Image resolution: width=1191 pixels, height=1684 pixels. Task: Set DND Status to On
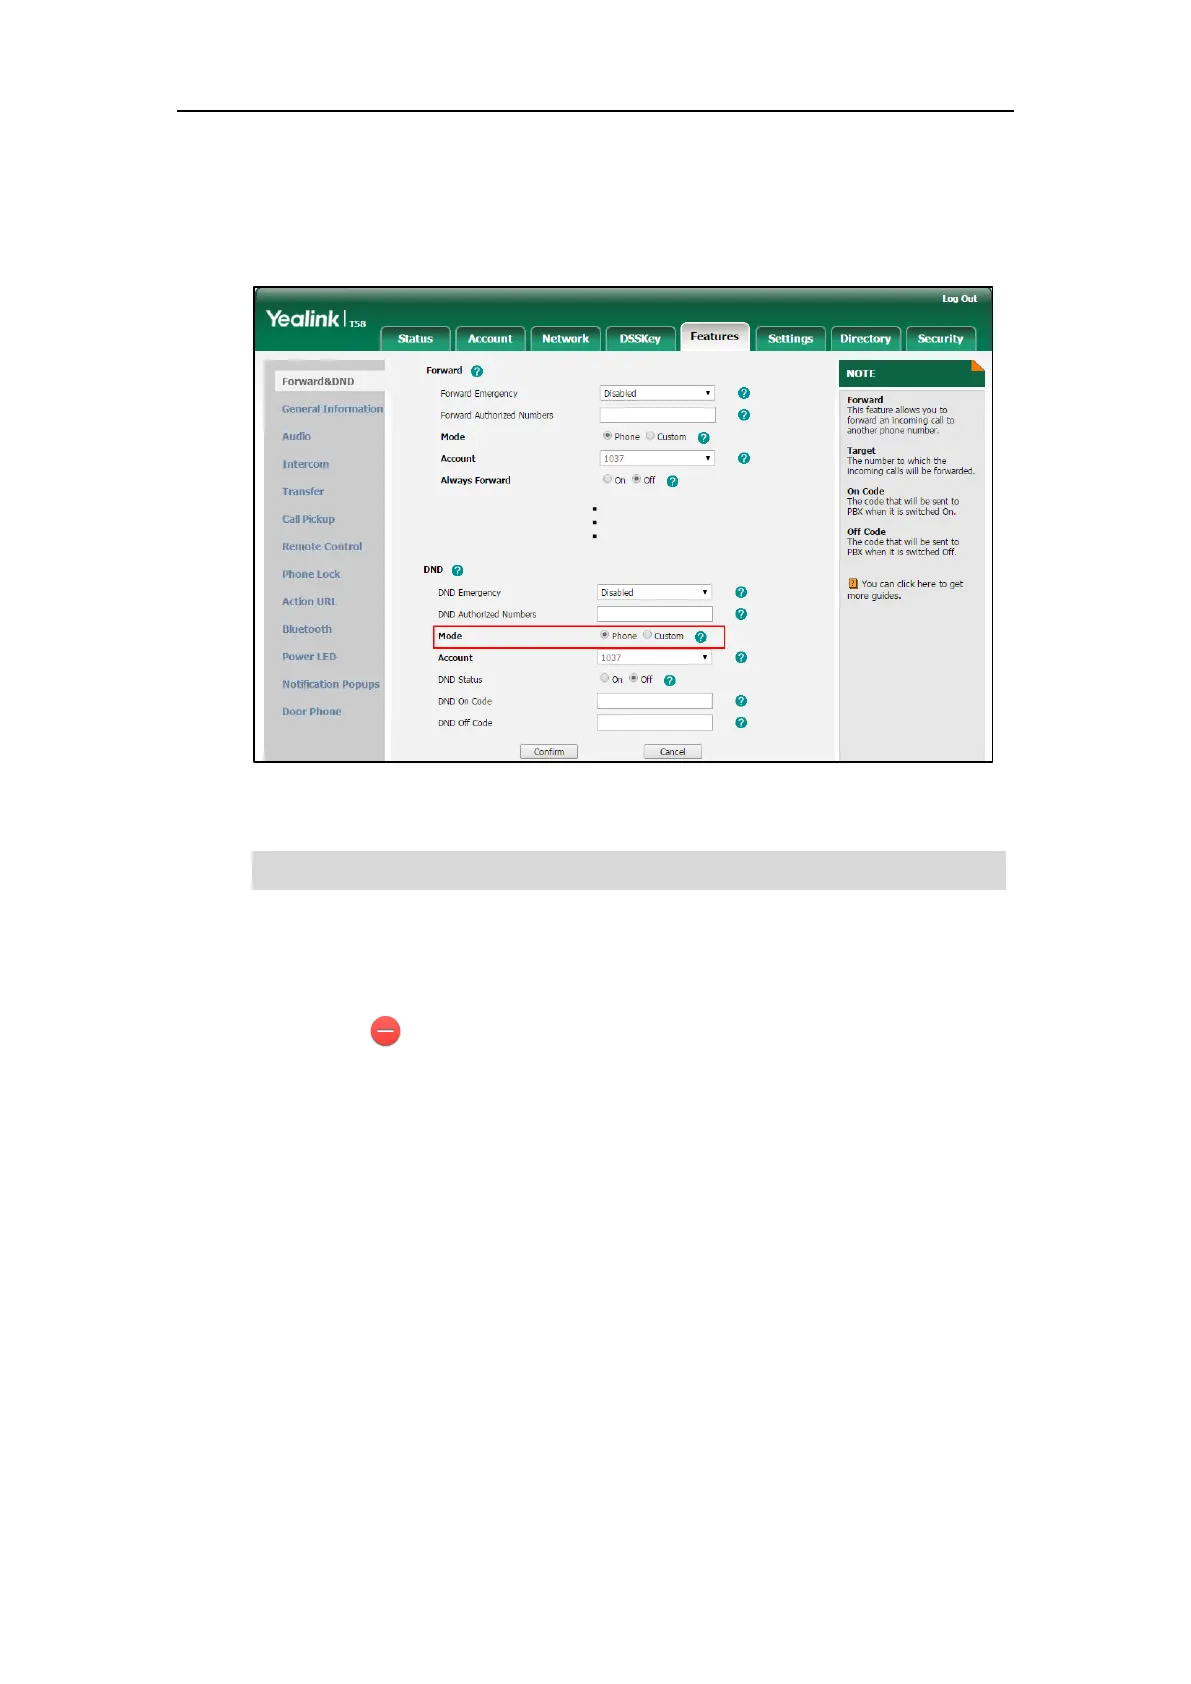pyautogui.click(x=604, y=679)
